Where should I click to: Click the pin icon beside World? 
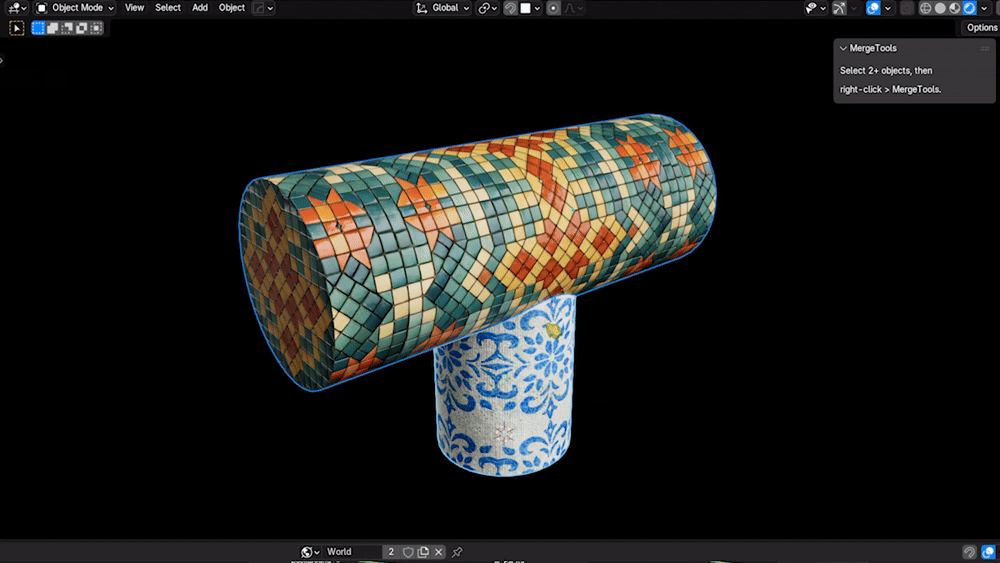pyautogui.click(x=457, y=552)
